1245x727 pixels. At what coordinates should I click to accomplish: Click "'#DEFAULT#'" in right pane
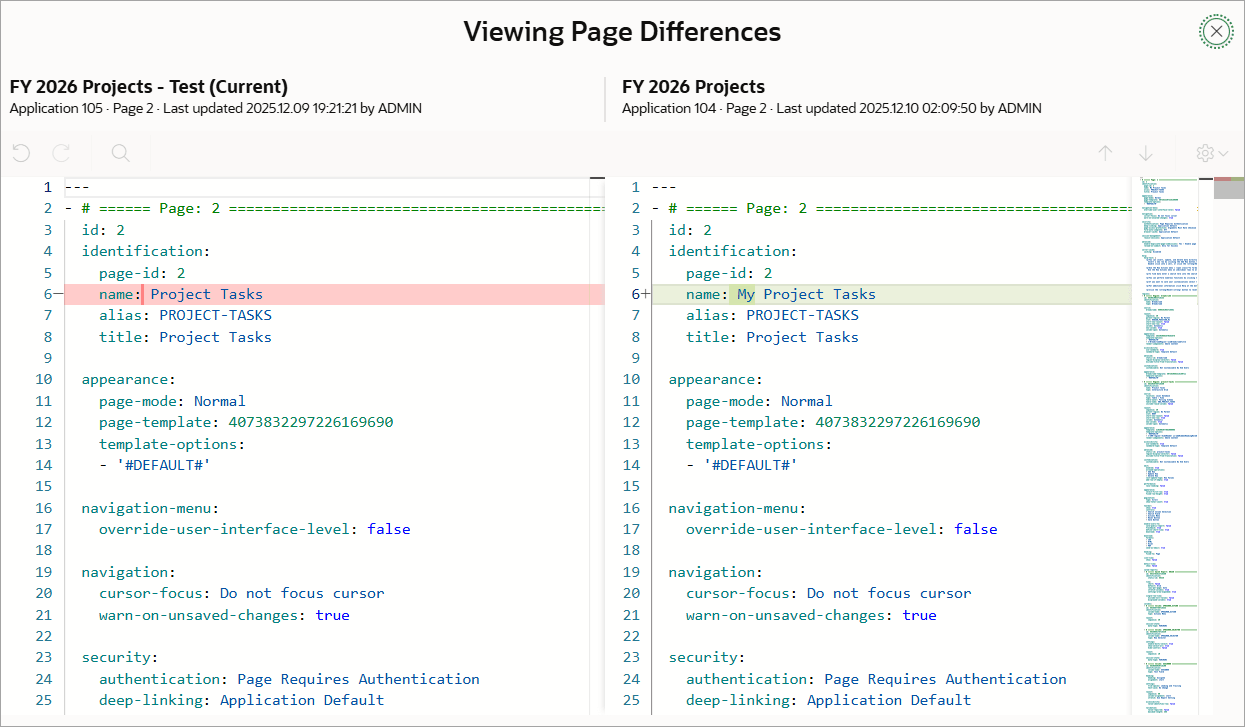coord(750,465)
